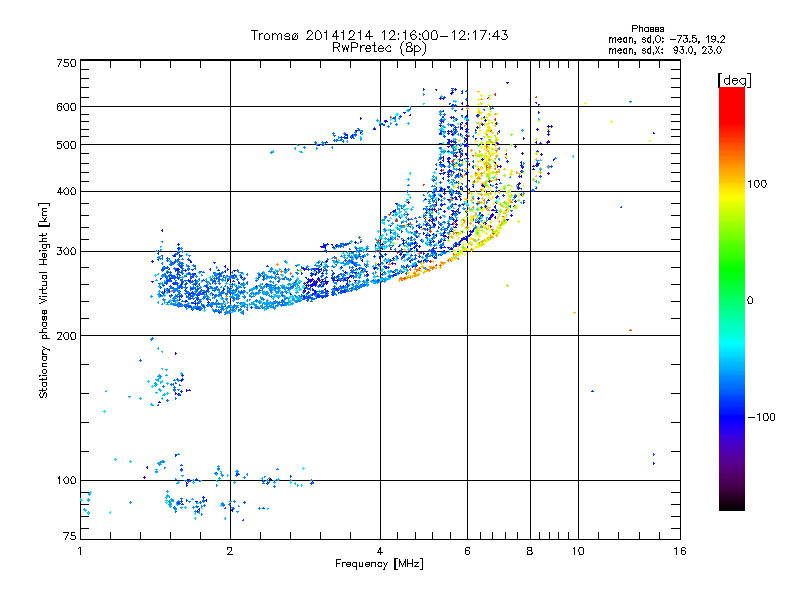Click the plot title 'Tromsø 20141214 12:16:00-12:17:43'
Screen dimensions: 800x600
[379, 35]
